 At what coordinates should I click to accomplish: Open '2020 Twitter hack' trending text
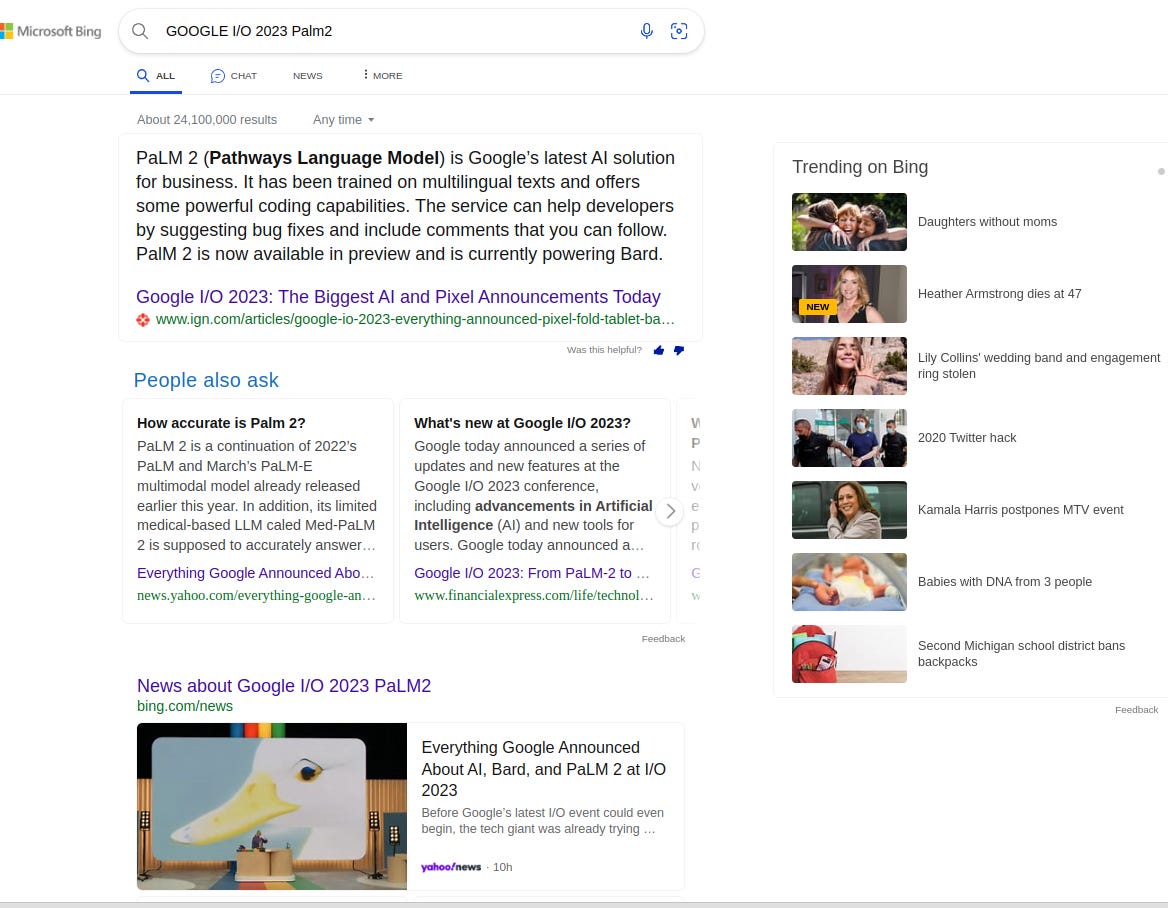point(967,438)
